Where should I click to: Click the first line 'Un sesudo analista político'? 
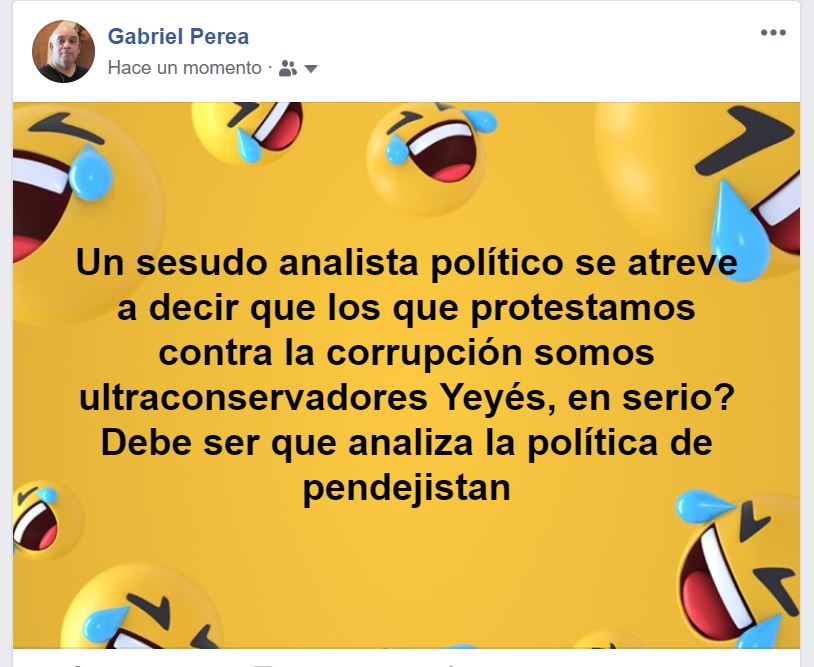(x=320, y=263)
